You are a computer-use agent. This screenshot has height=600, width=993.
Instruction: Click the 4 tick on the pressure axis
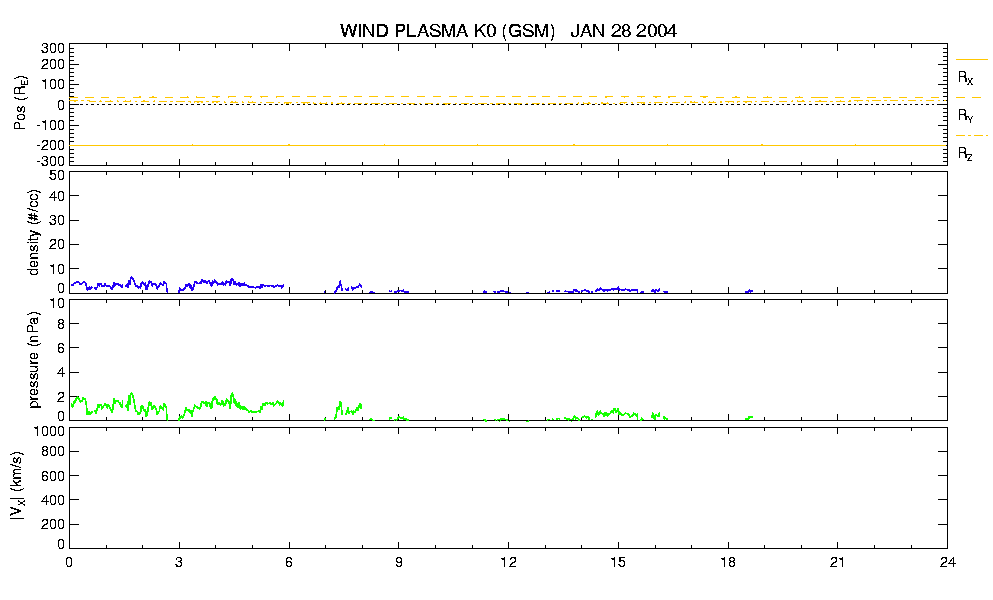pos(61,373)
